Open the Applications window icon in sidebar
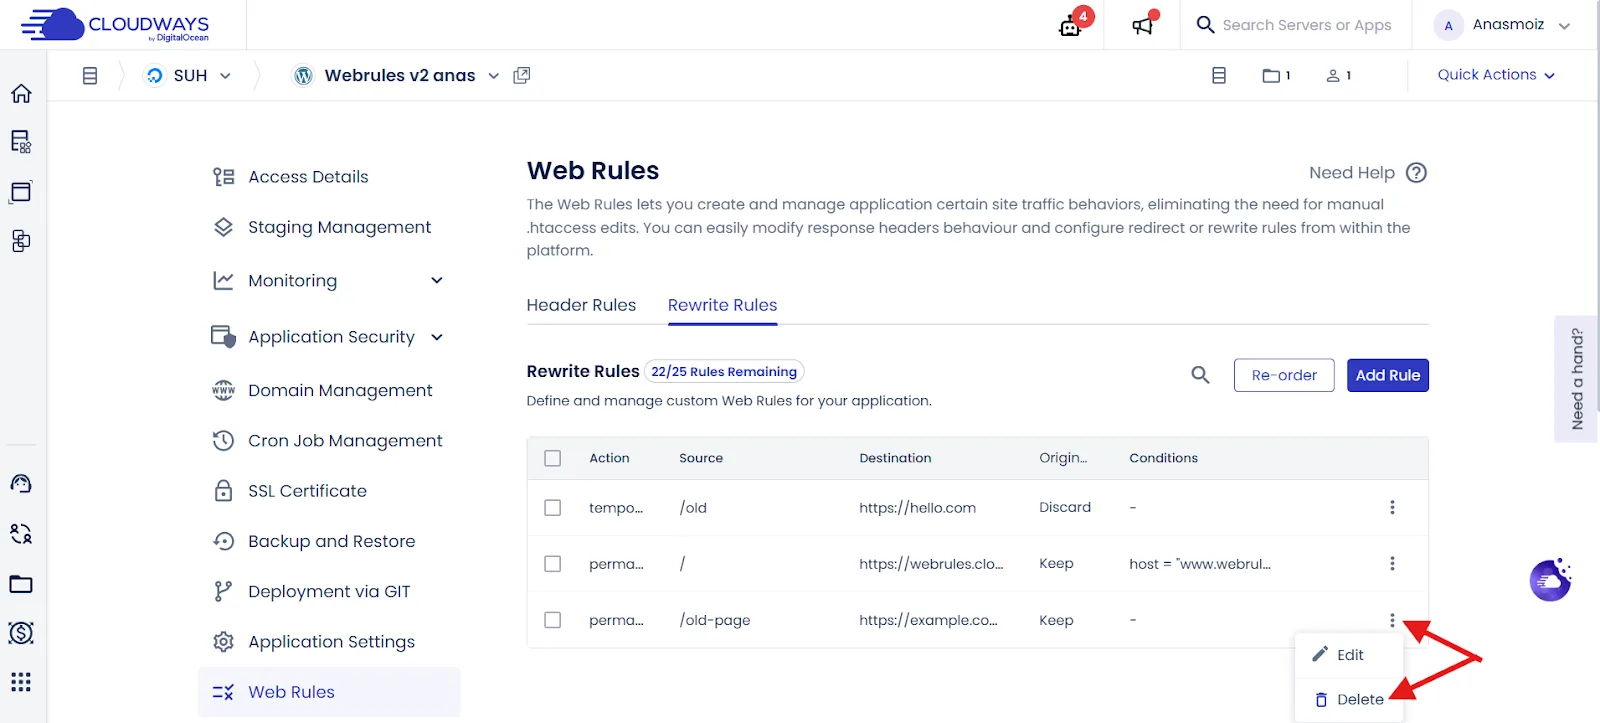1600x723 pixels. pos(21,191)
